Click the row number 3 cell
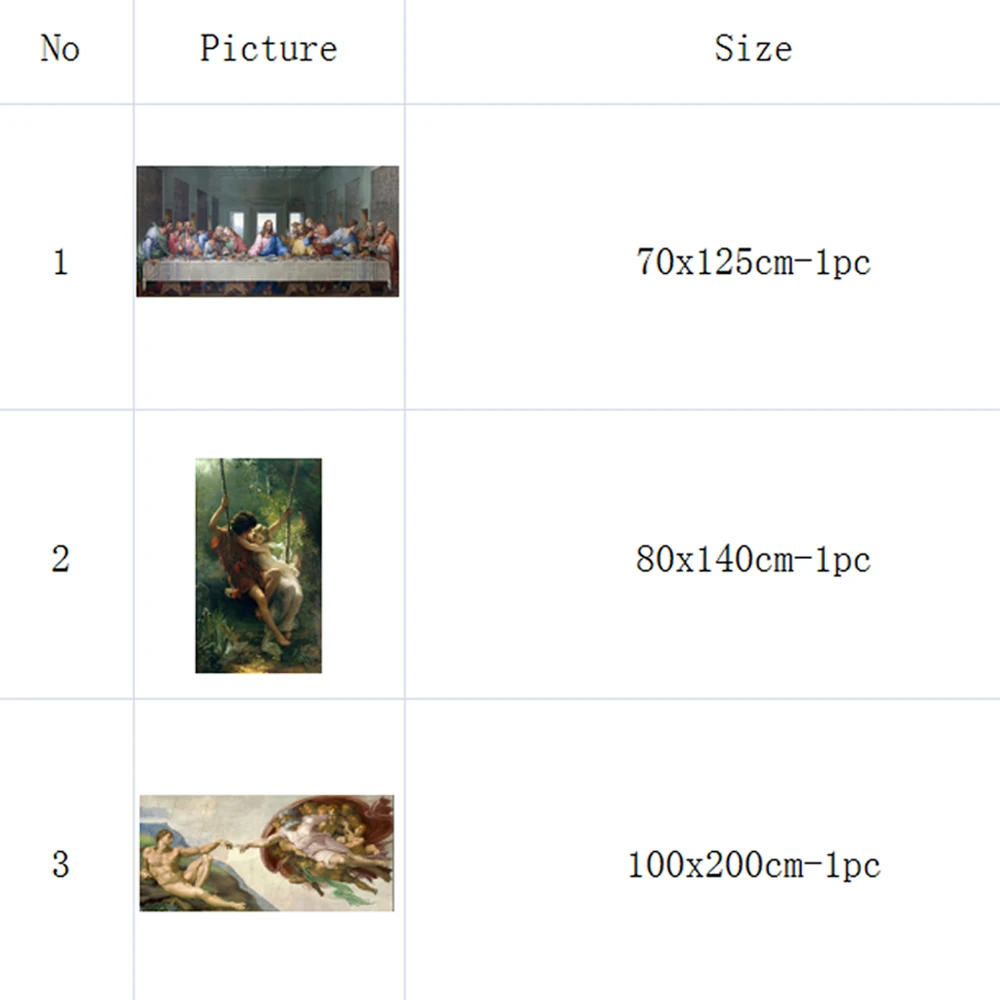 60,864
